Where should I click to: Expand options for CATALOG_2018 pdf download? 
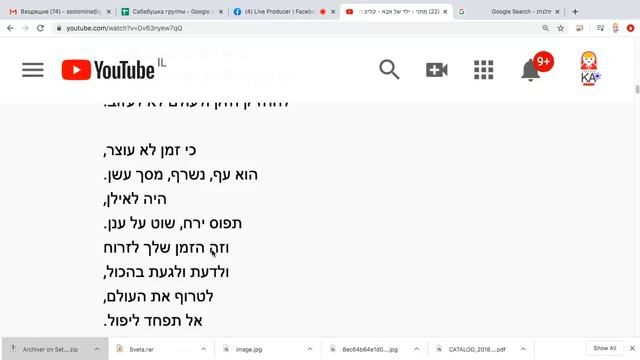523,349
